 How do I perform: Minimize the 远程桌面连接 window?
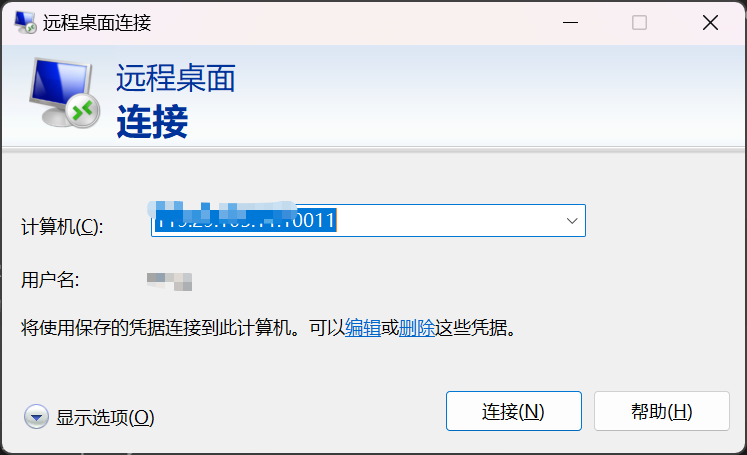tap(570, 22)
